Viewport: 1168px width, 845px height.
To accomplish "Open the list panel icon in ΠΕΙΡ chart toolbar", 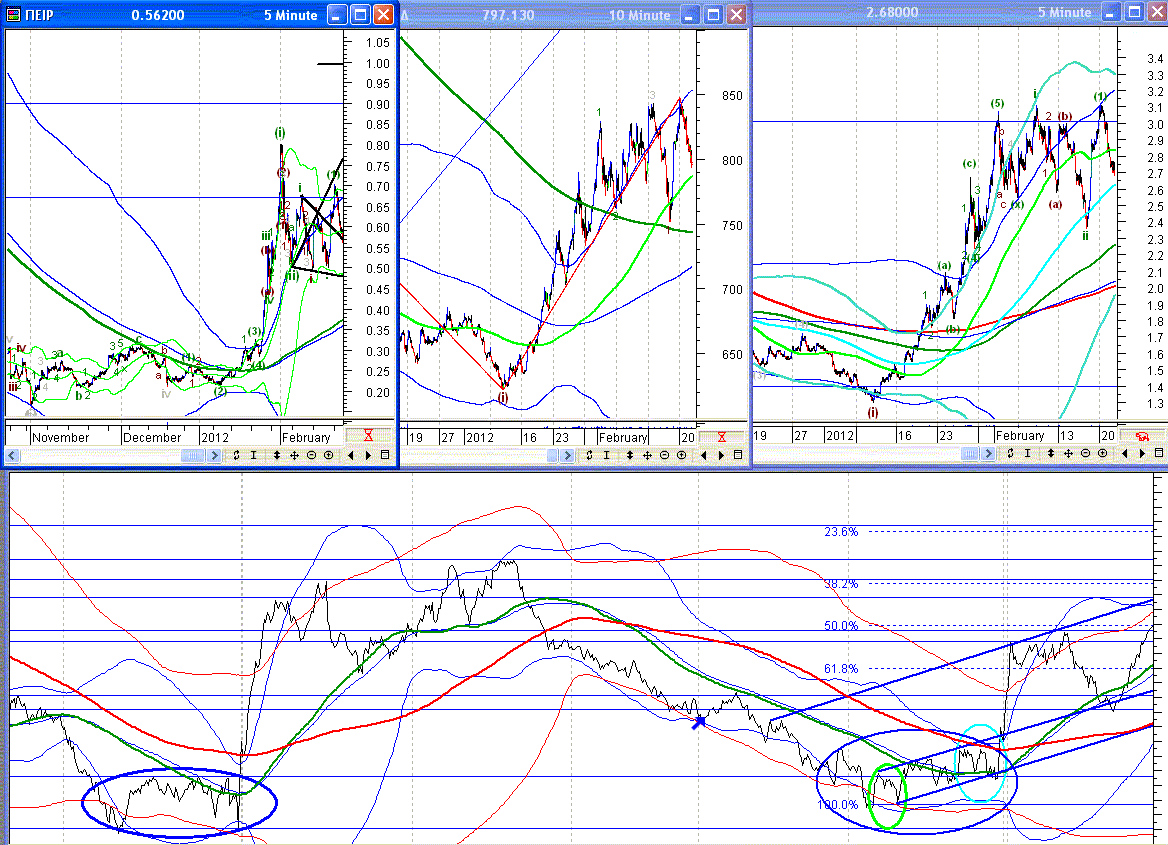I will (385, 455).
